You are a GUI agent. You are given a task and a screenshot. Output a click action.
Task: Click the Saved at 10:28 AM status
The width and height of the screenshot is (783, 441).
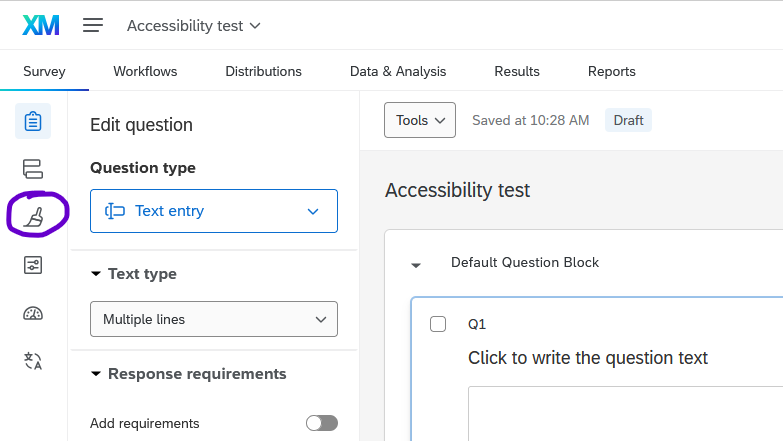click(x=531, y=120)
